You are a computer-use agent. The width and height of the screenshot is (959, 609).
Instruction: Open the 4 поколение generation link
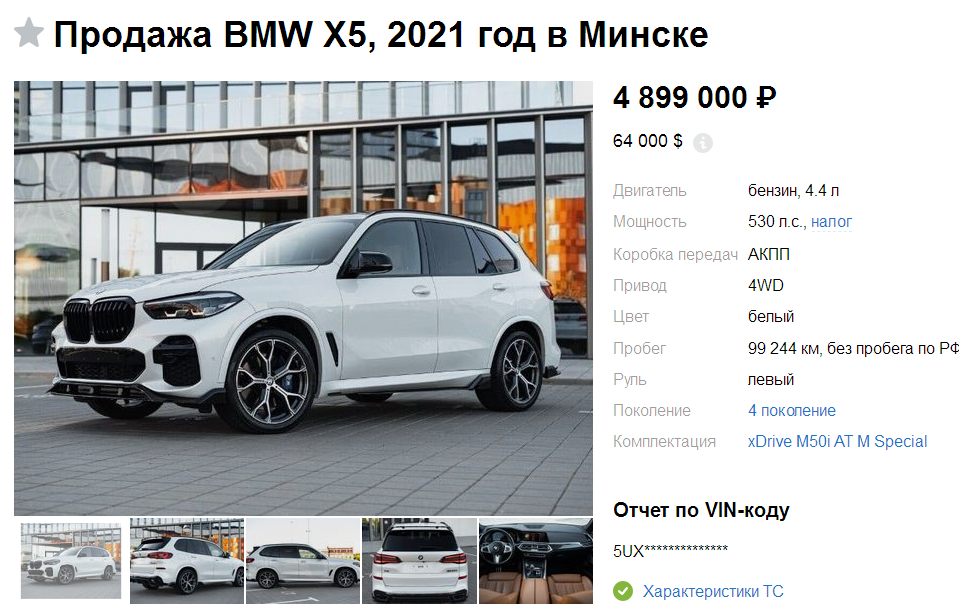coord(791,411)
